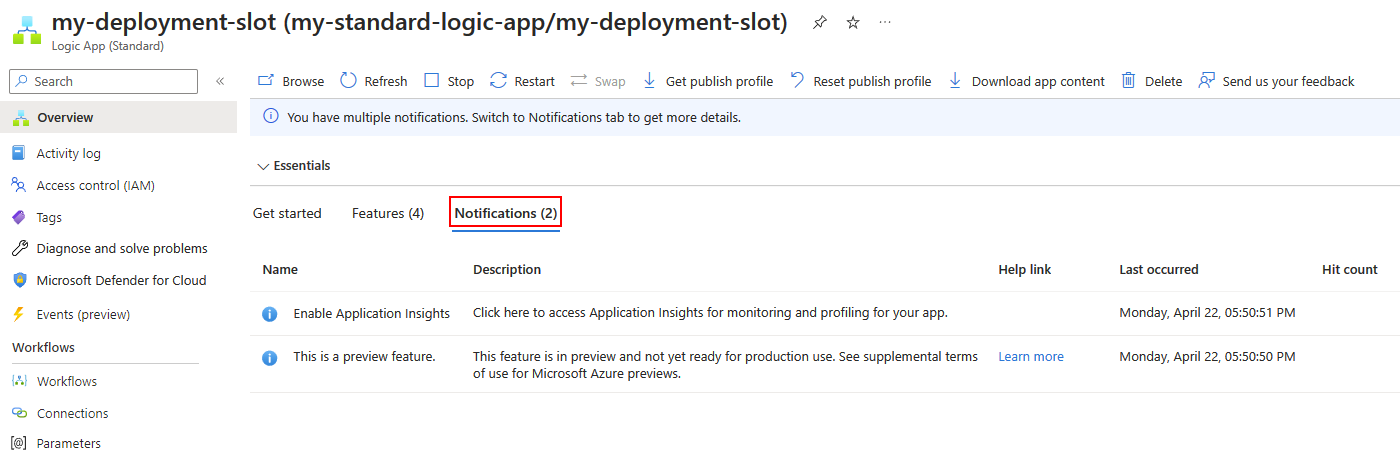Open Microsoft Defender for Cloud
The height and width of the screenshot is (460, 1400).
click(121, 280)
